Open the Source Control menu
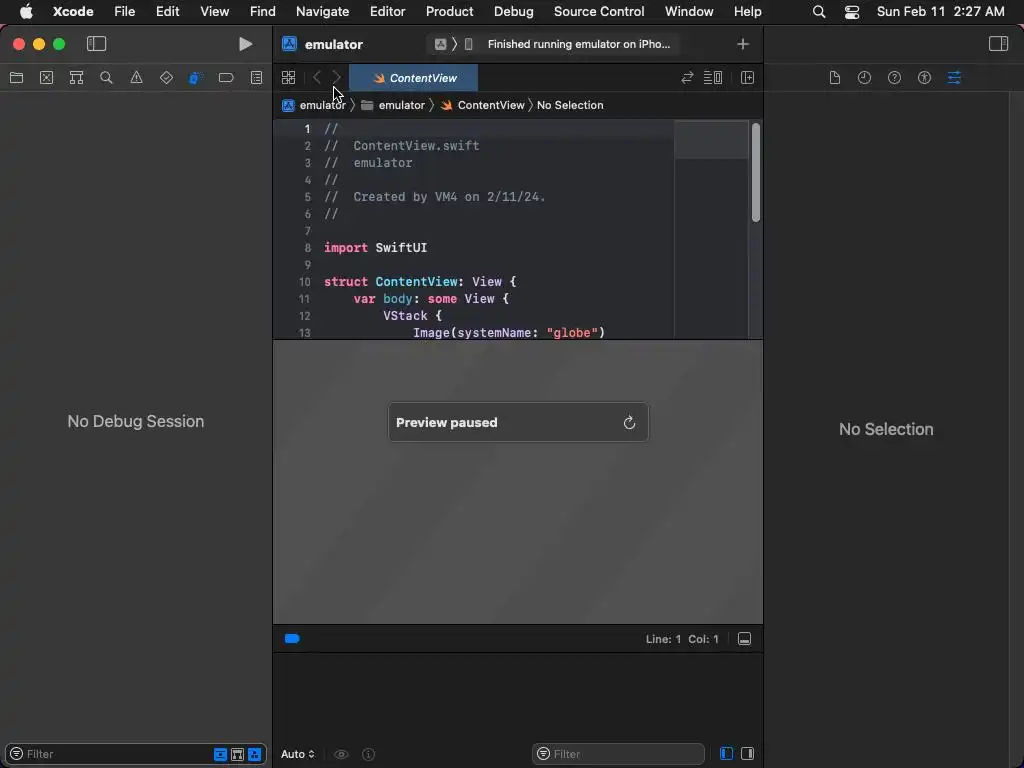The height and width of the screenshot is (768, 1024). click(599, 11)
